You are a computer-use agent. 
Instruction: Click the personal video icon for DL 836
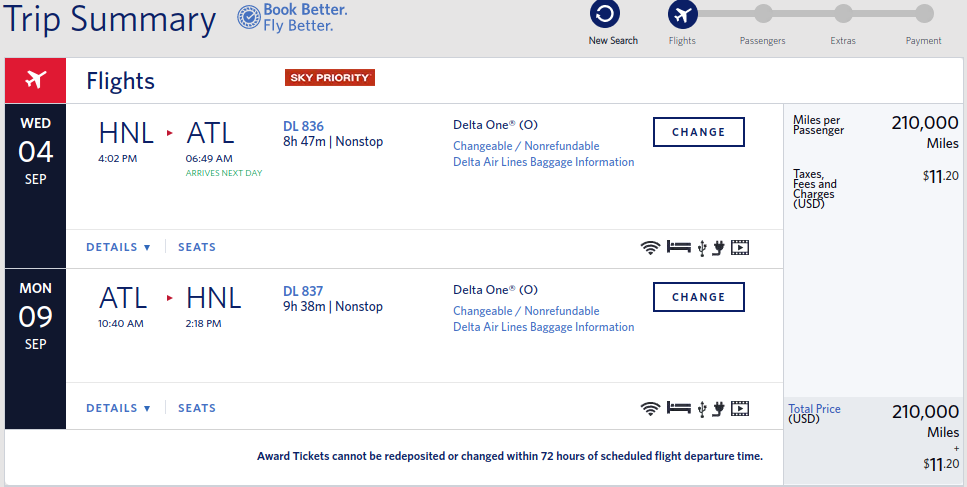pyautogui.click(x=739, y=247)
